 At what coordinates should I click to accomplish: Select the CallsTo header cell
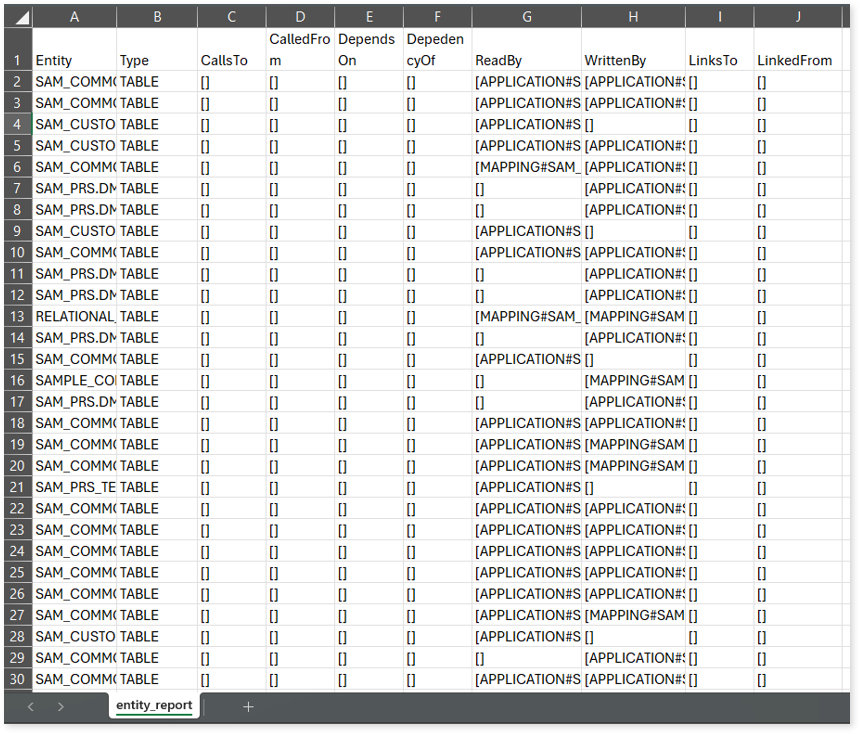coord(231,60)
